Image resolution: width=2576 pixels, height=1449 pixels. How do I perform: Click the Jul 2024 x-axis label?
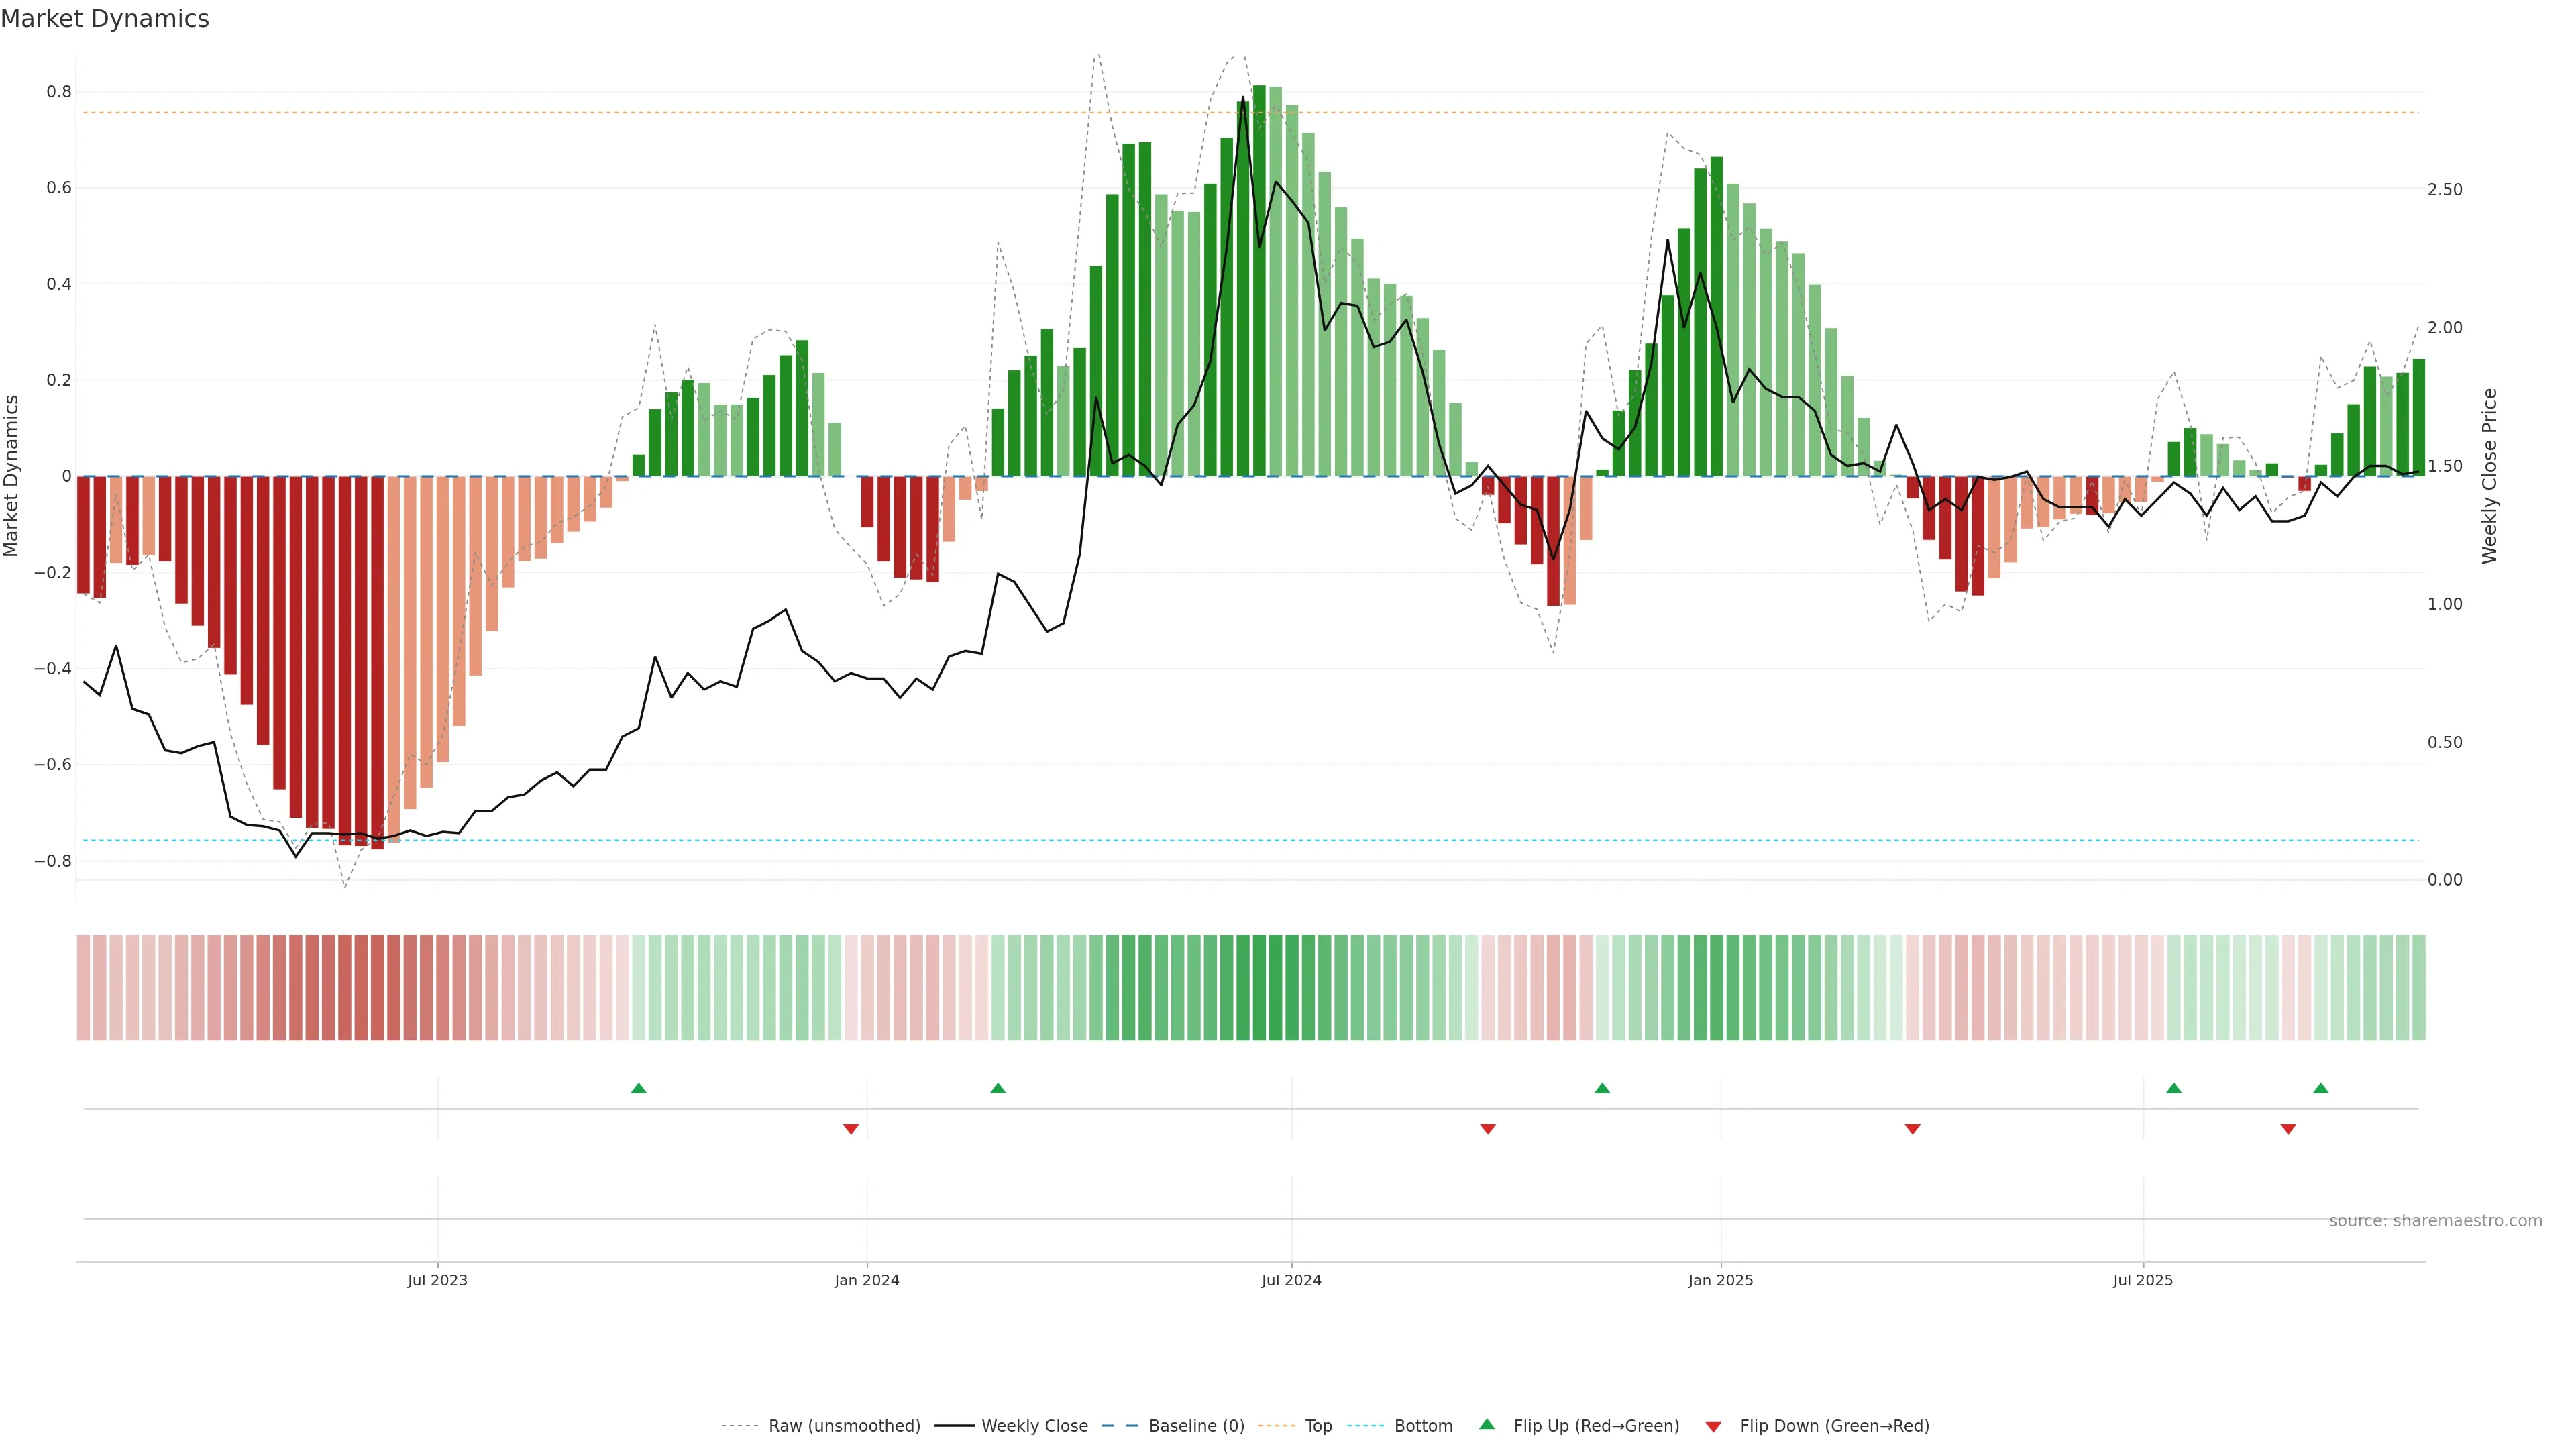click(1291, 1280)
